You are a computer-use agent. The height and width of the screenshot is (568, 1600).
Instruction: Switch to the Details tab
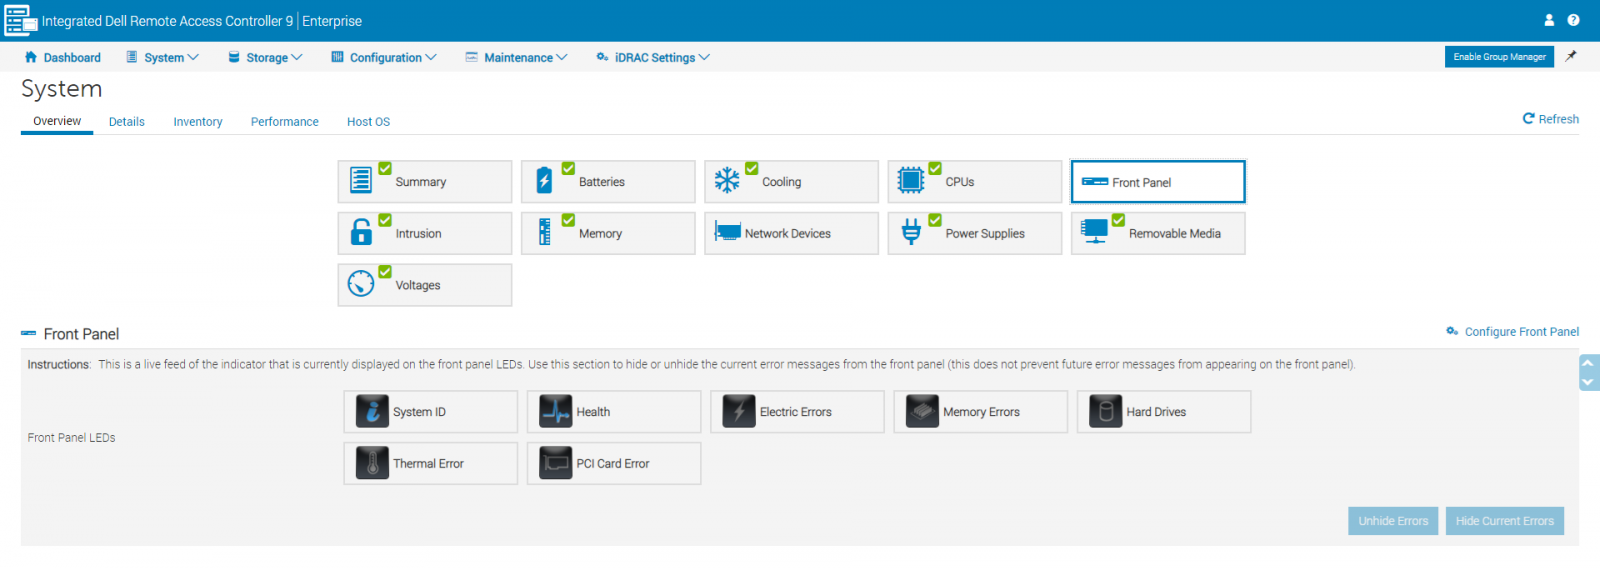127,122
